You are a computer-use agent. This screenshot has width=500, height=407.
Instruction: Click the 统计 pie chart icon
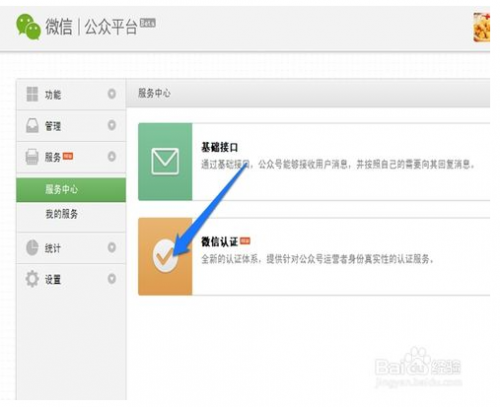tap(32, 248)
